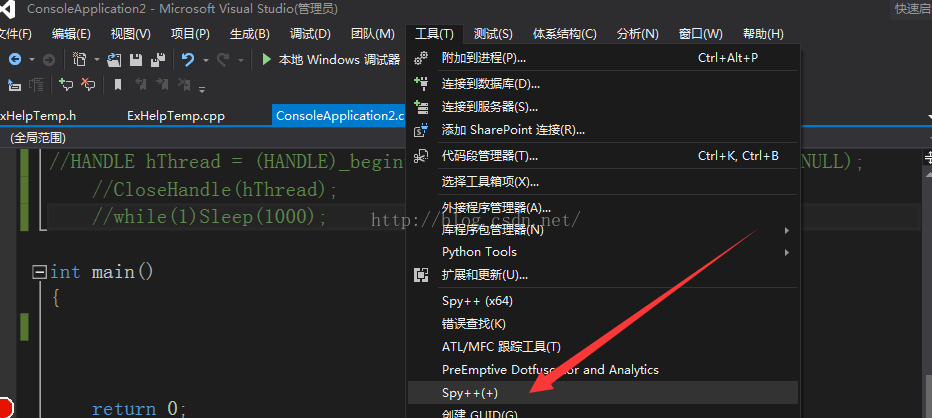Viewport: 932px width, 418px height.
Task: Collapse the int main() code block
Action: (40, 272)
